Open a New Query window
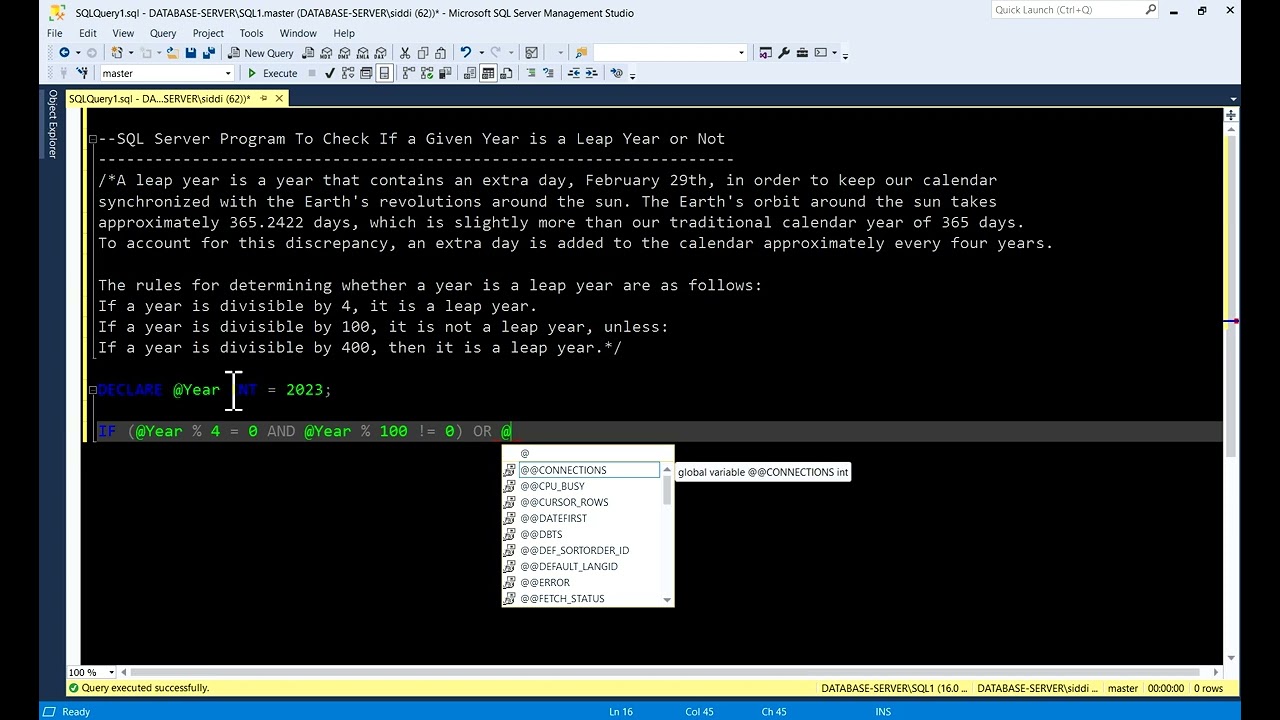 pyautogui.click(x=260, y=53)
